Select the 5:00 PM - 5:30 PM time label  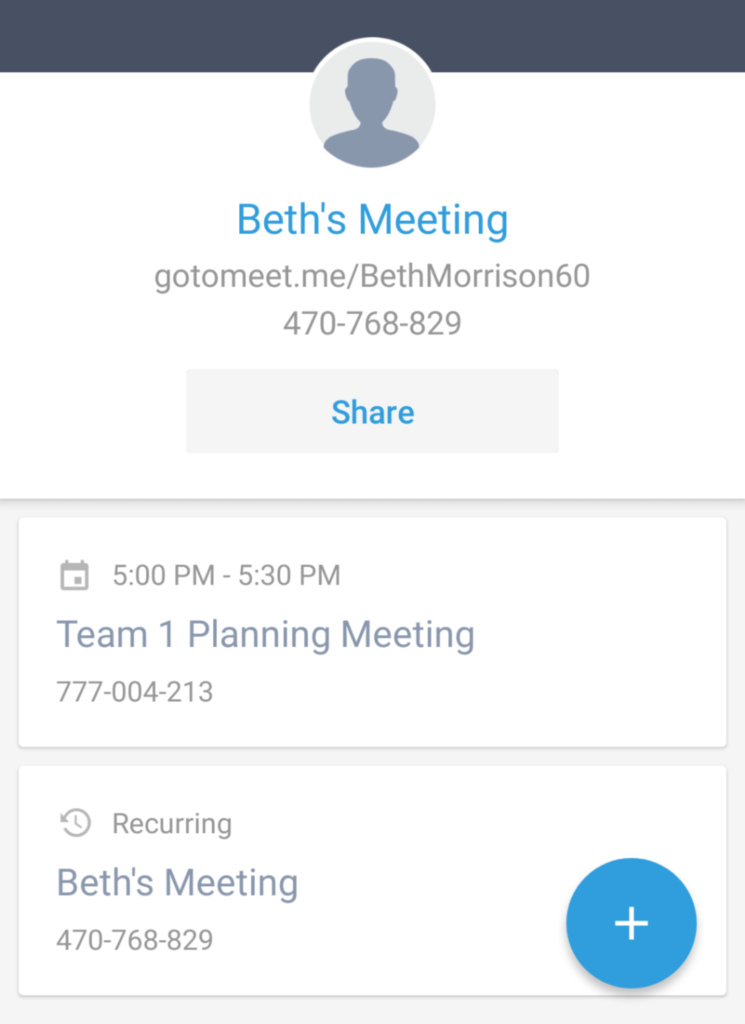click(x=227, y=575)
